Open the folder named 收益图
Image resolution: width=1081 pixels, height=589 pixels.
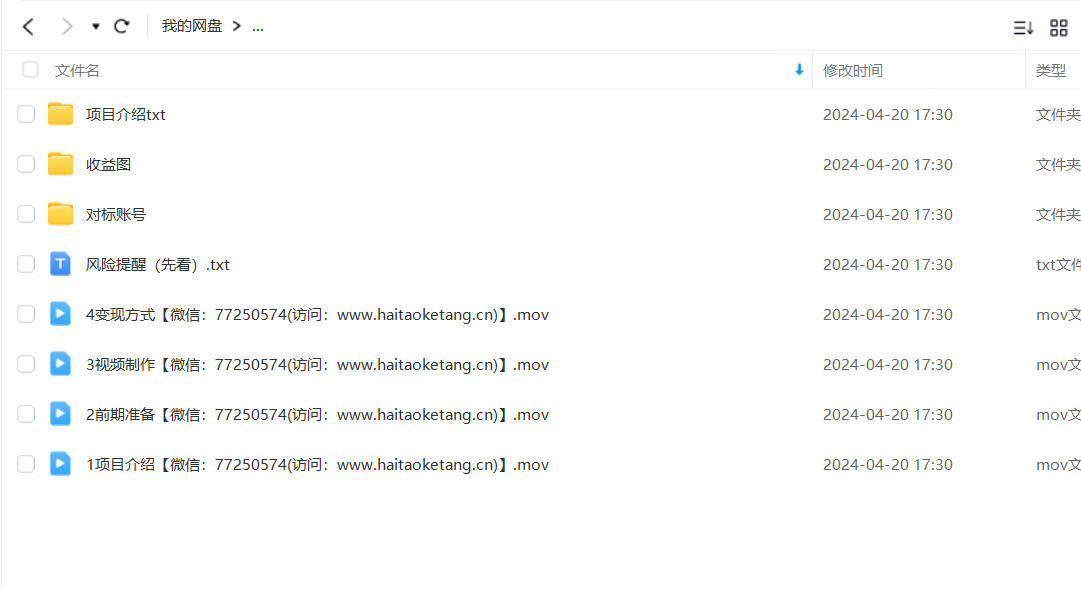[x=108, y=165]
